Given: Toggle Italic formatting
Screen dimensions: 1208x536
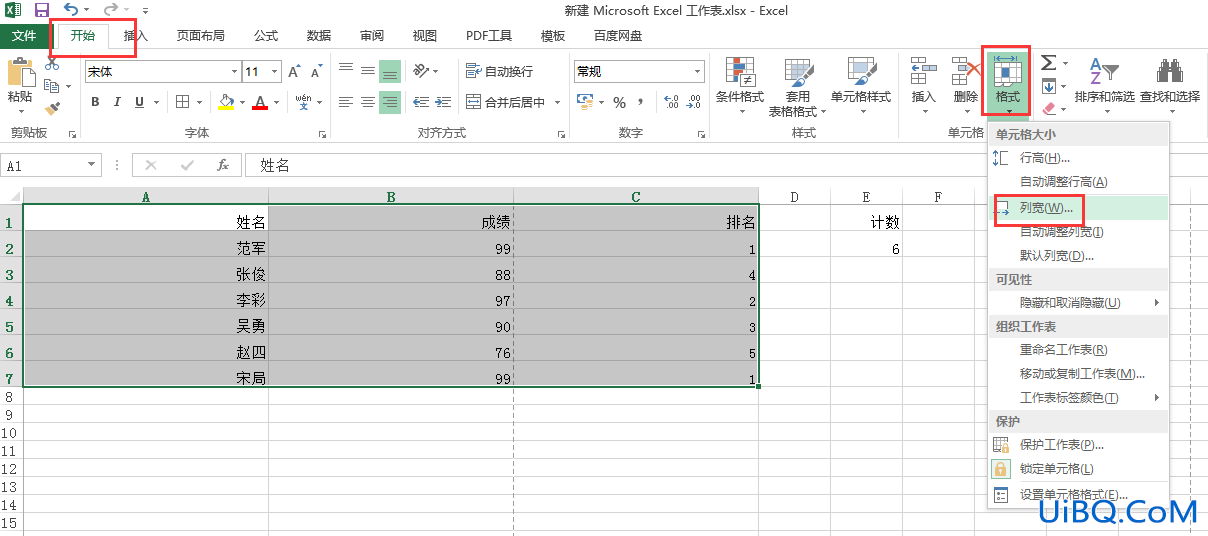Looking at the screenshot, I should click(x=117, y=102).
